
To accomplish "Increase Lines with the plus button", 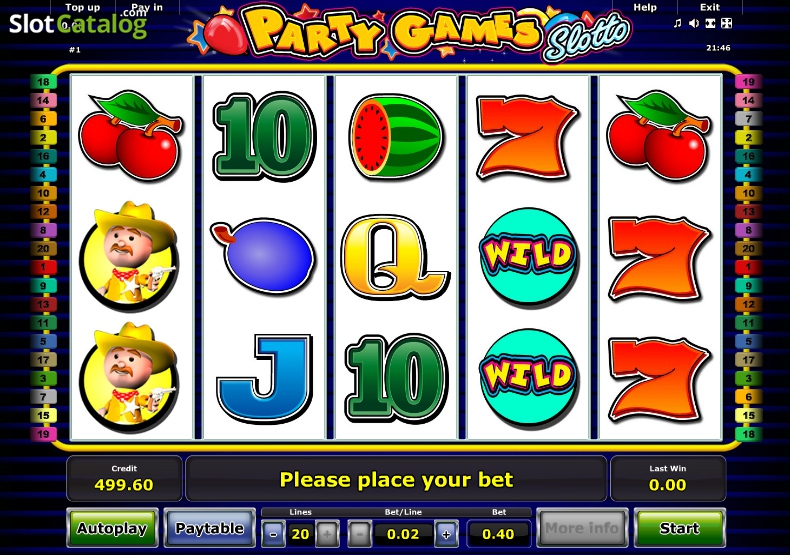I will coord(327,534).
